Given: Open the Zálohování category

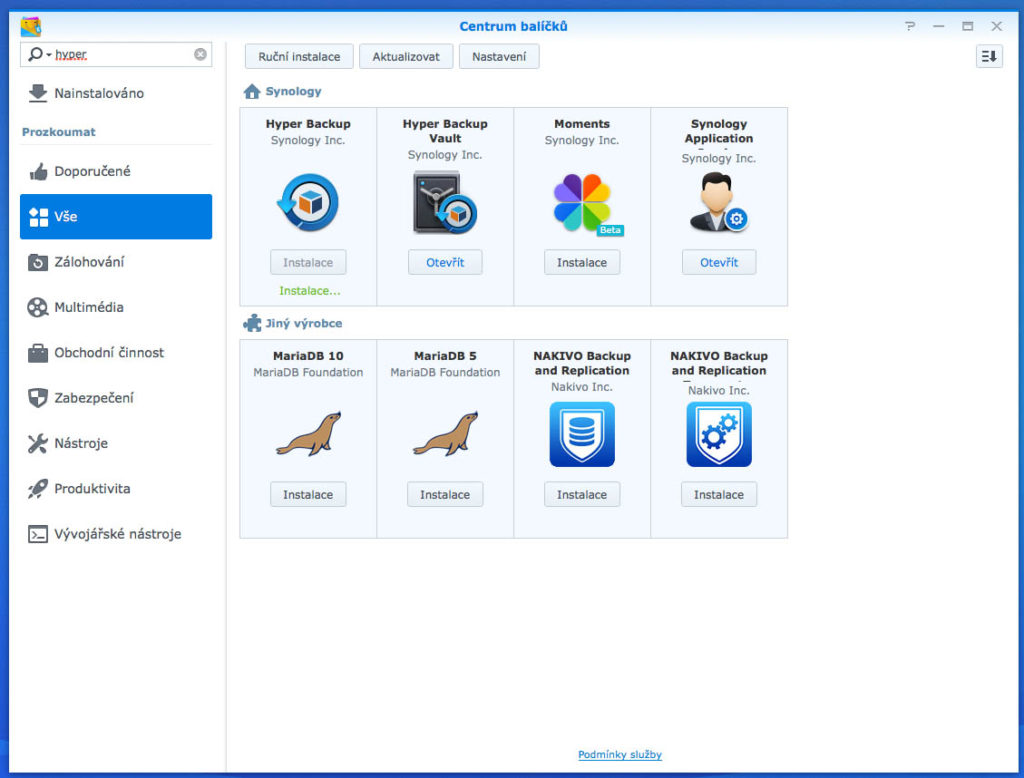Looking at the screenshot, I should (116, 262).
